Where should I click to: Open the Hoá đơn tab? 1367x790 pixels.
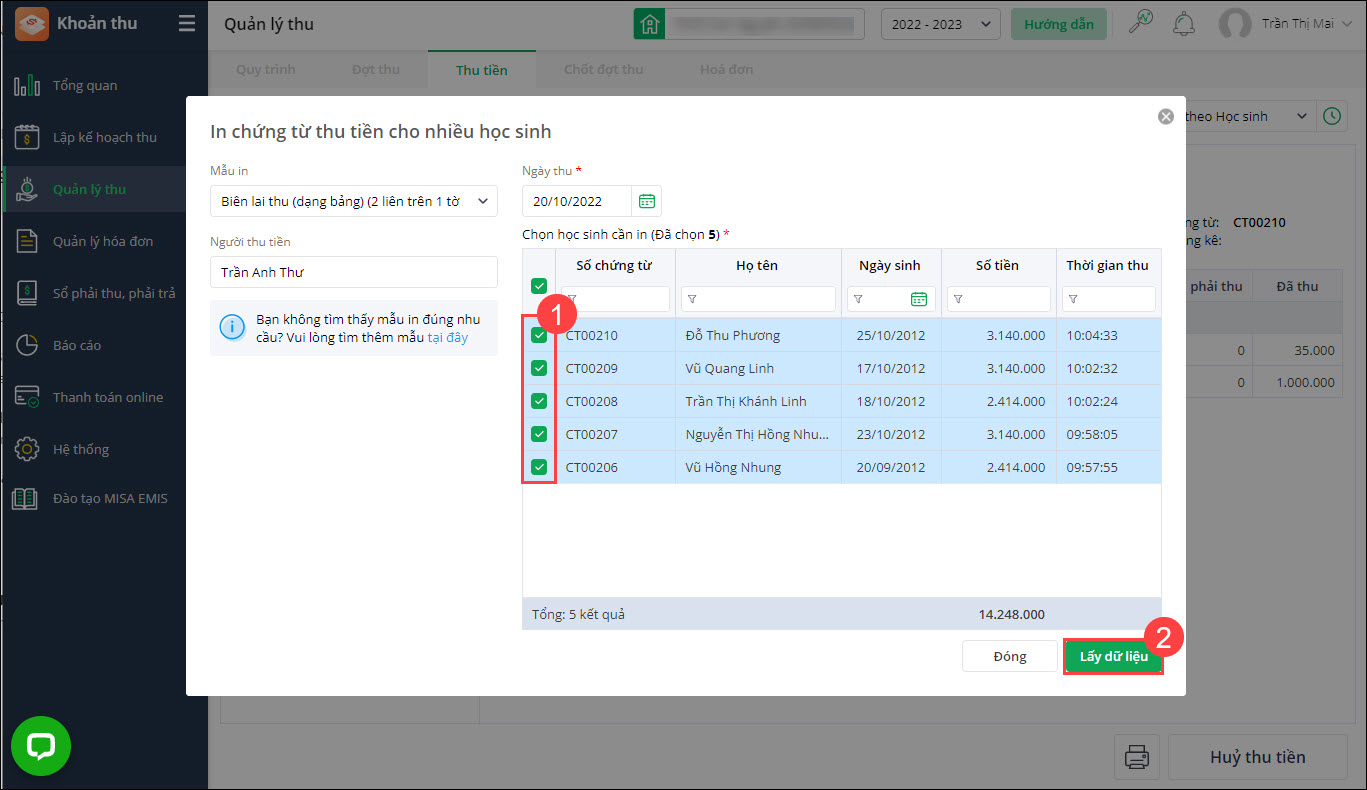click(727, 70)
